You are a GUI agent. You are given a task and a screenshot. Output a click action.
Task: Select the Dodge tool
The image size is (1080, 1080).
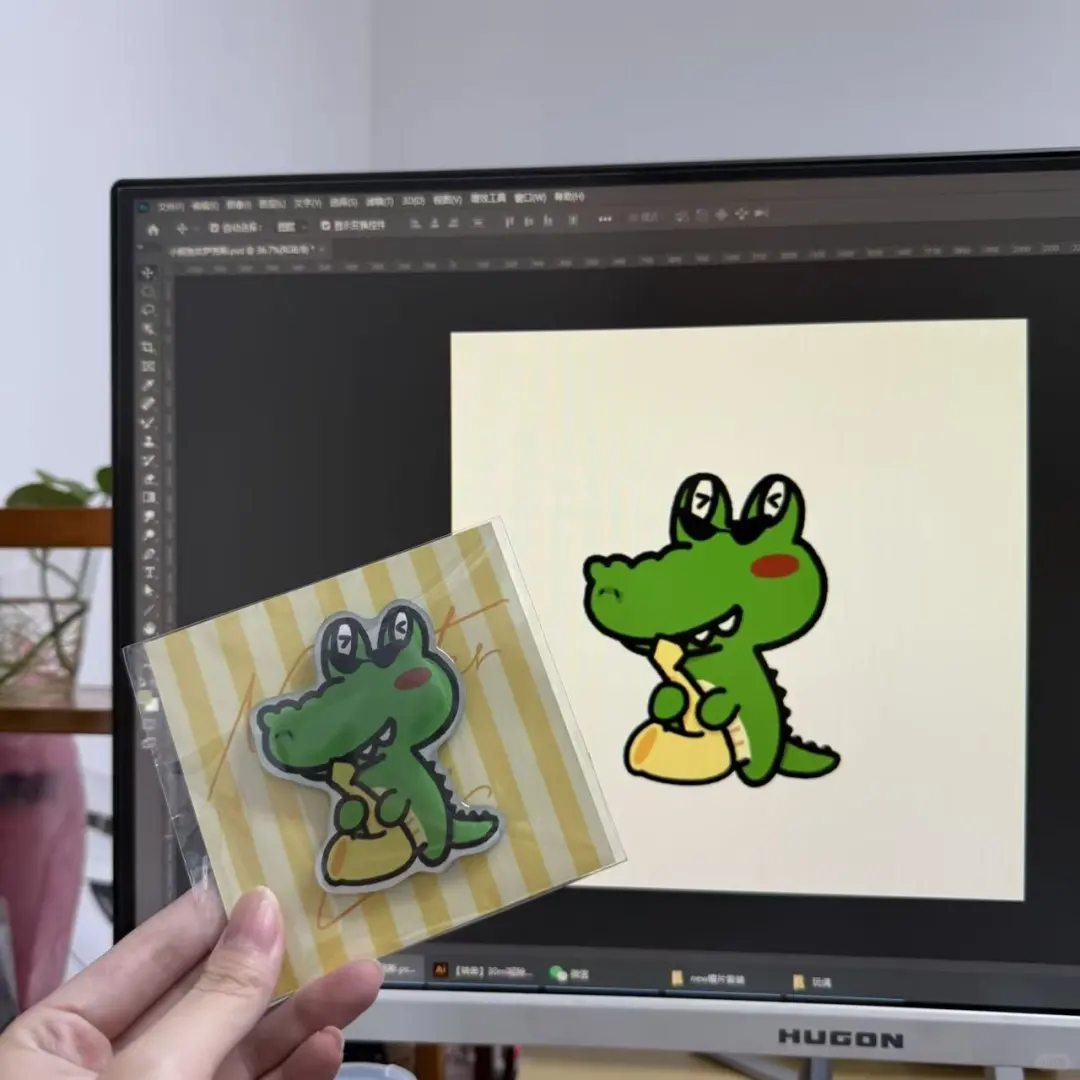[x=149, y=534]
